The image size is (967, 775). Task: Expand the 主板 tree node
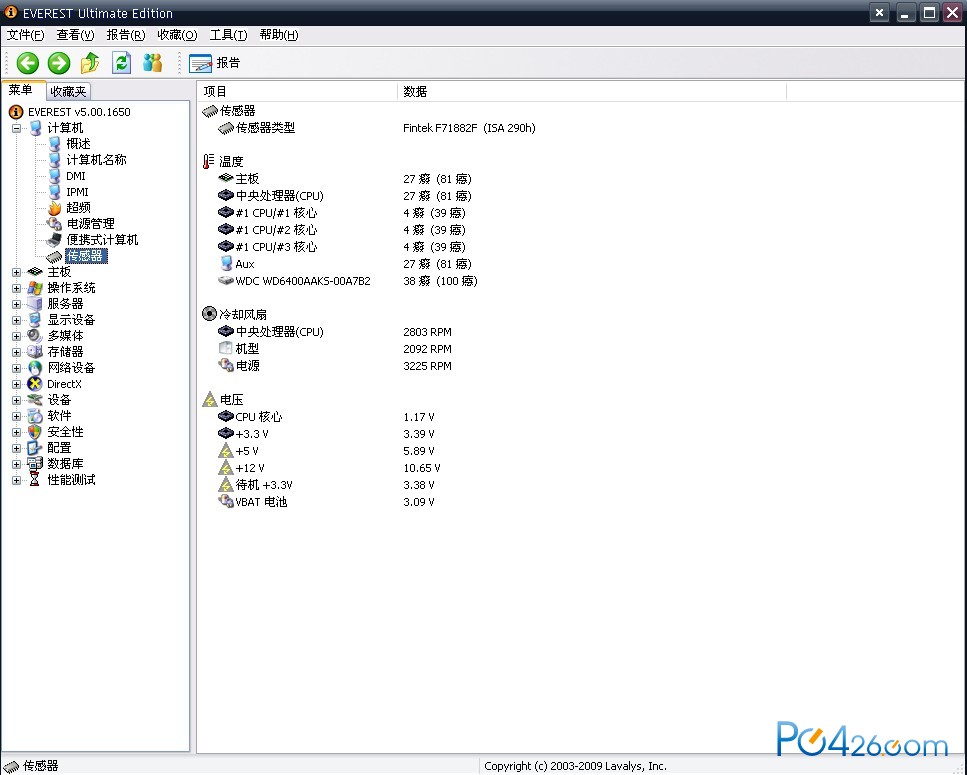pyautogui.click(x=17, y=272)
